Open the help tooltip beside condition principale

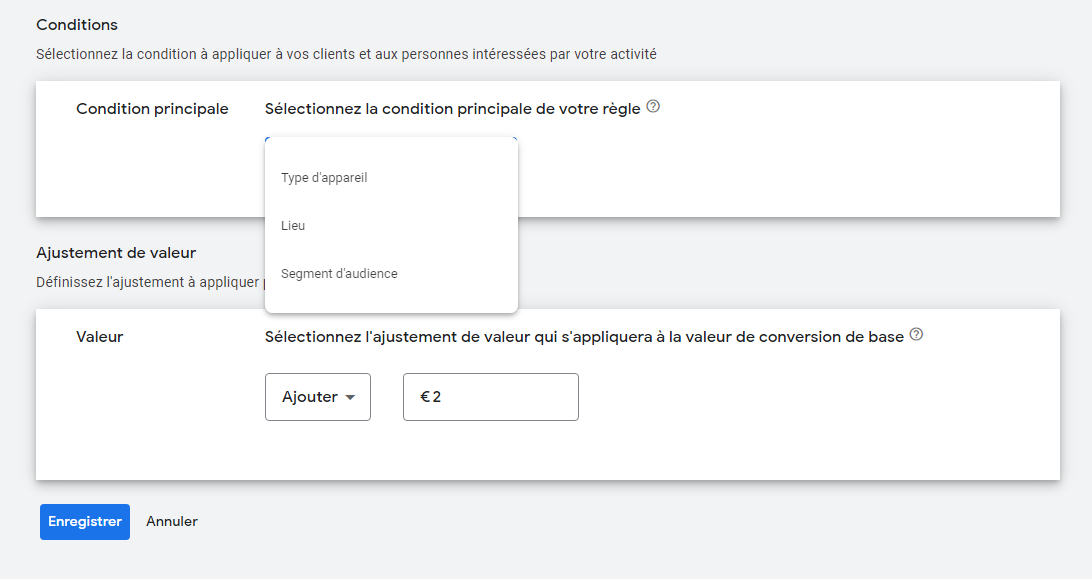tap(653, 108)
